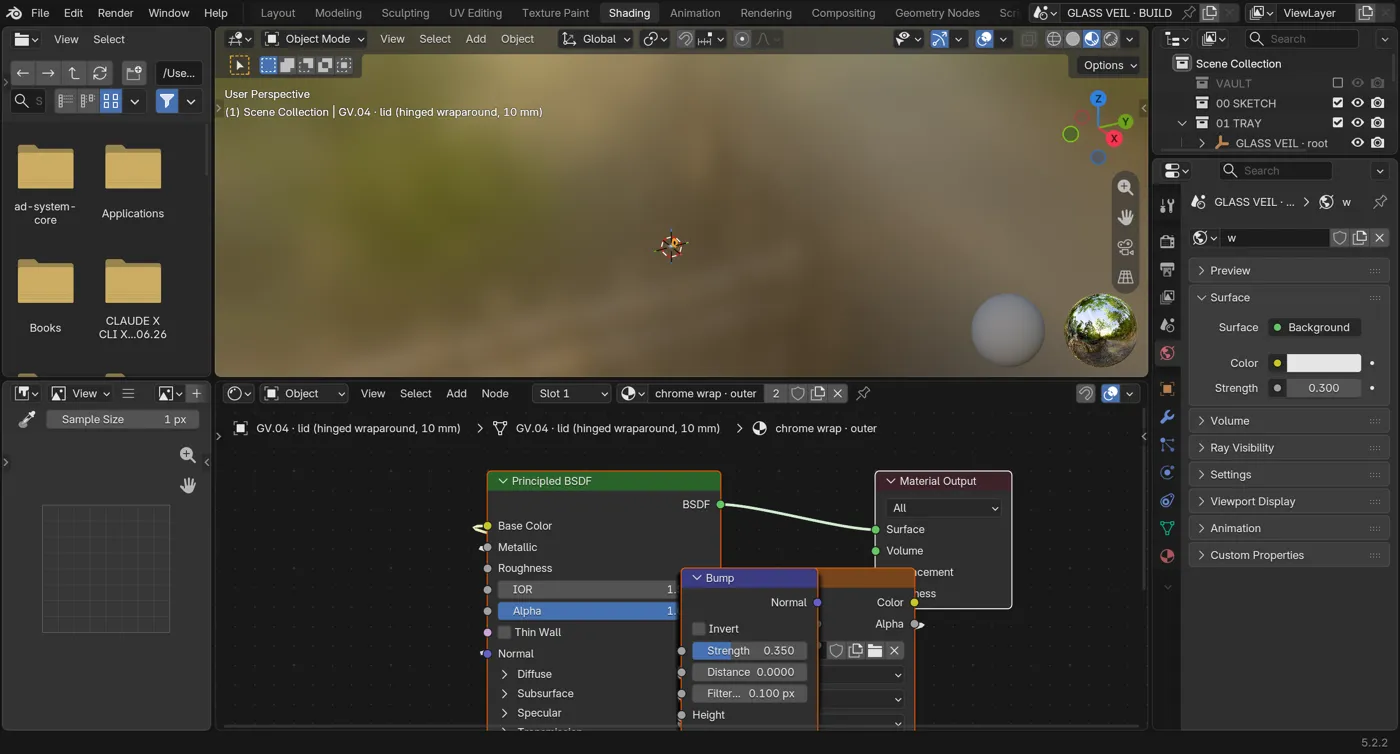Image resolution: width=1400 pixels, height=754 pixels.
Task: Pin the node editor material
Action: click(x=863, y=393)
